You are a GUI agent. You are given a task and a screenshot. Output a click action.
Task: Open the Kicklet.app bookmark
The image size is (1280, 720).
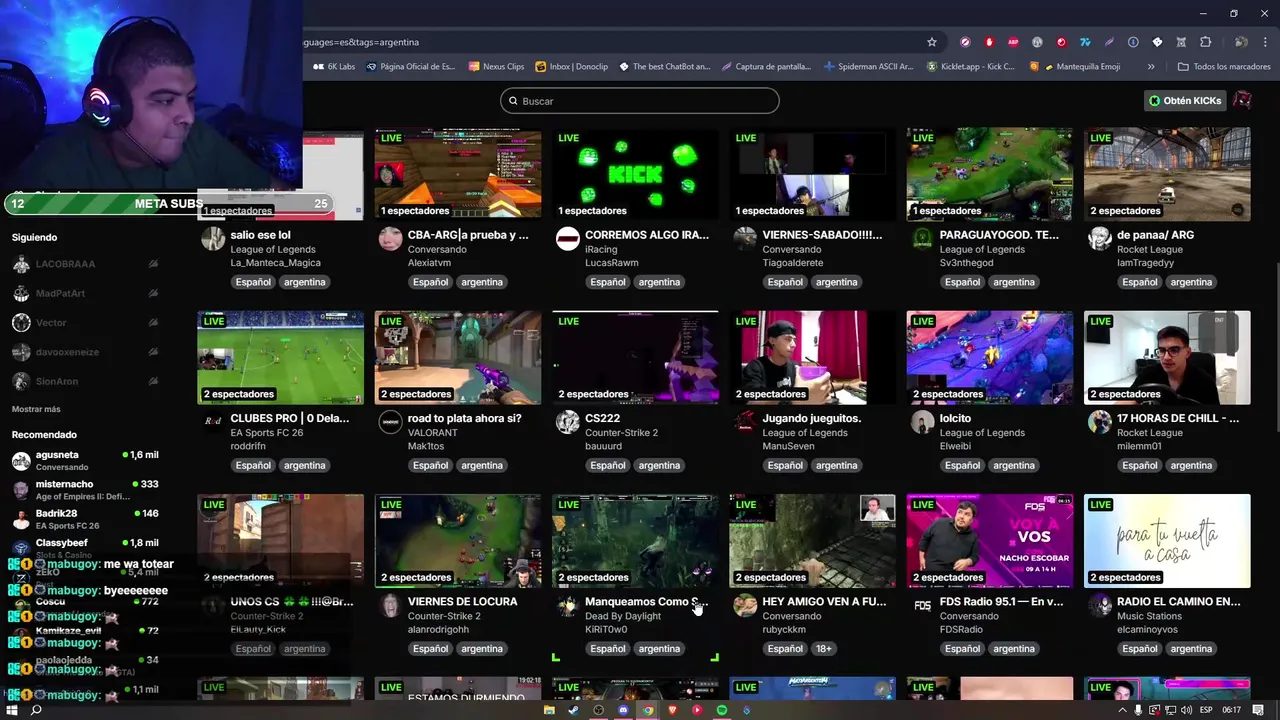tap(970, 67)
